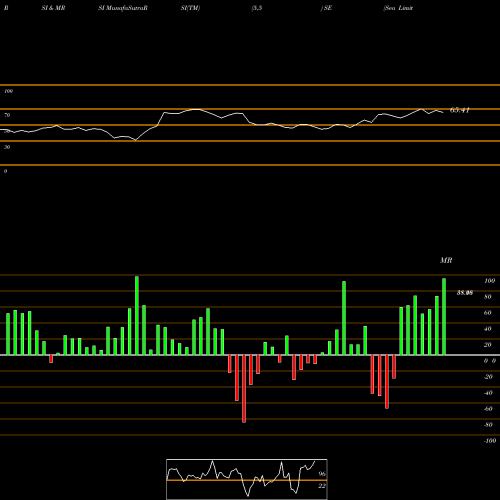Click the header text (Sea Limit
The image size is (500, 500).
pos(398,8)
